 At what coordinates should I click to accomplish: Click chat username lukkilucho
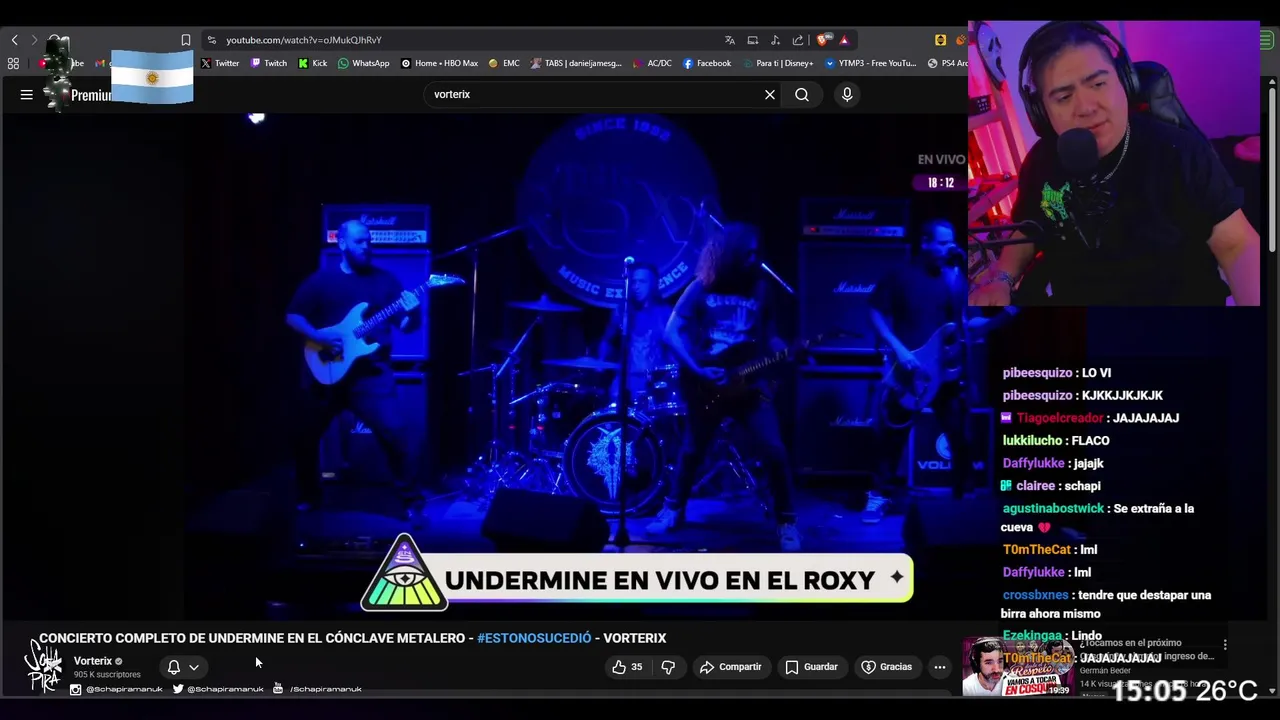[1032, 441]
